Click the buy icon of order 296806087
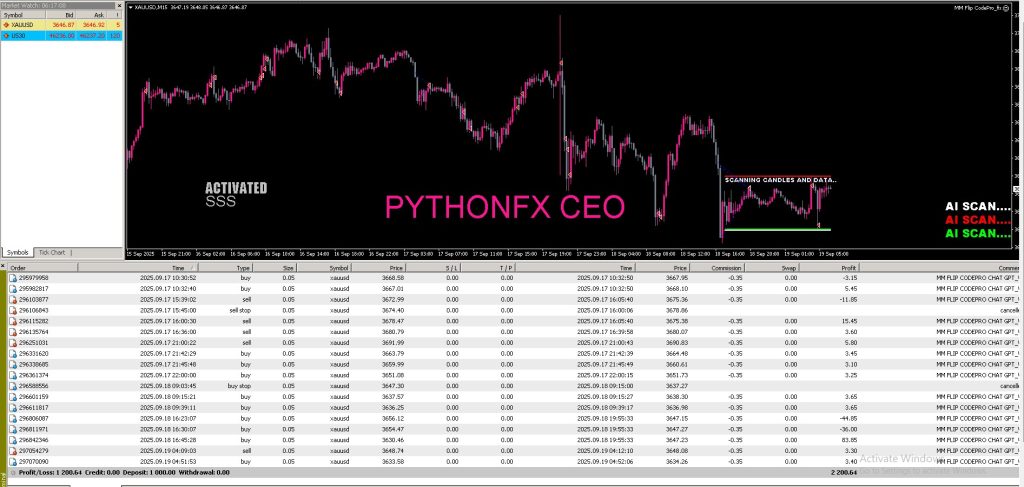The height and width of the screenshot is (487, 1024). click(13, 418)
